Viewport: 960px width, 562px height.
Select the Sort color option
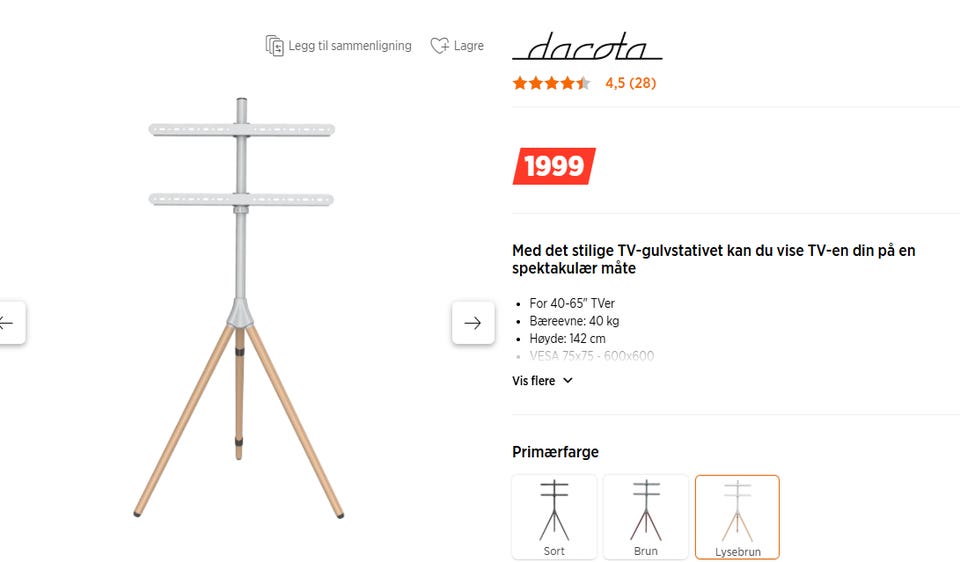click(554, 516)
